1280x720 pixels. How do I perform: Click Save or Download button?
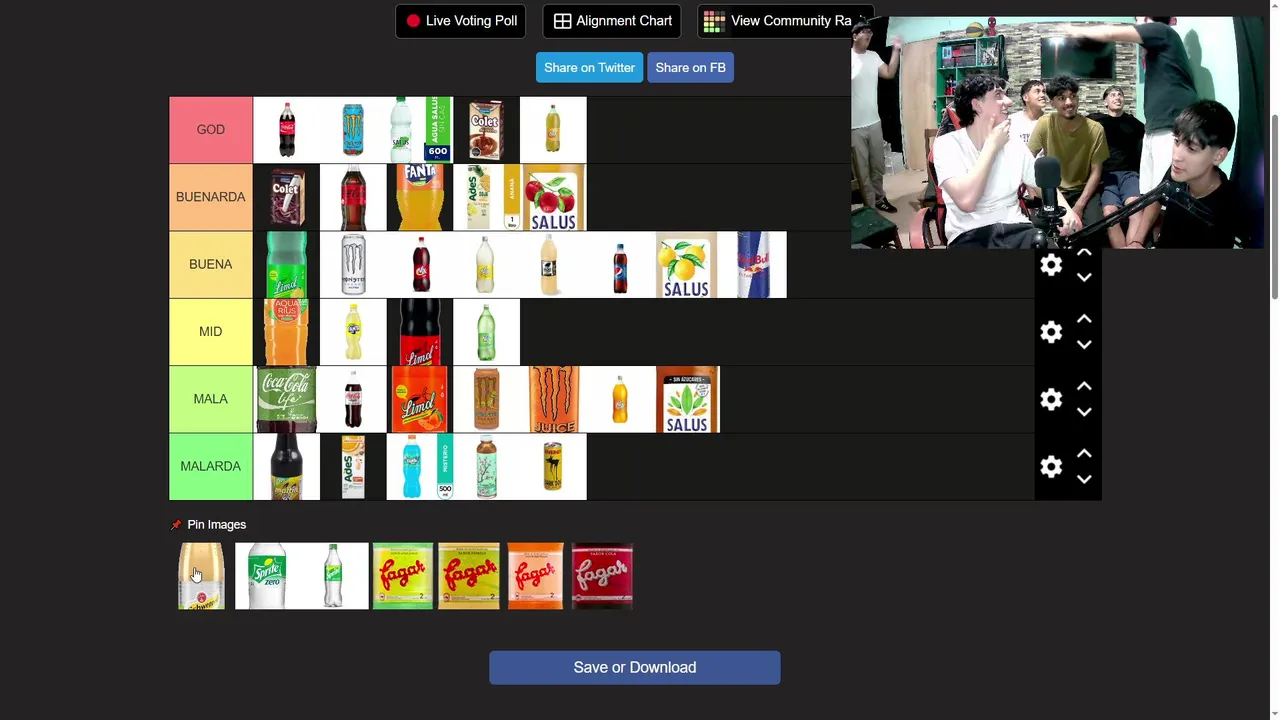(x=635, y=668)
